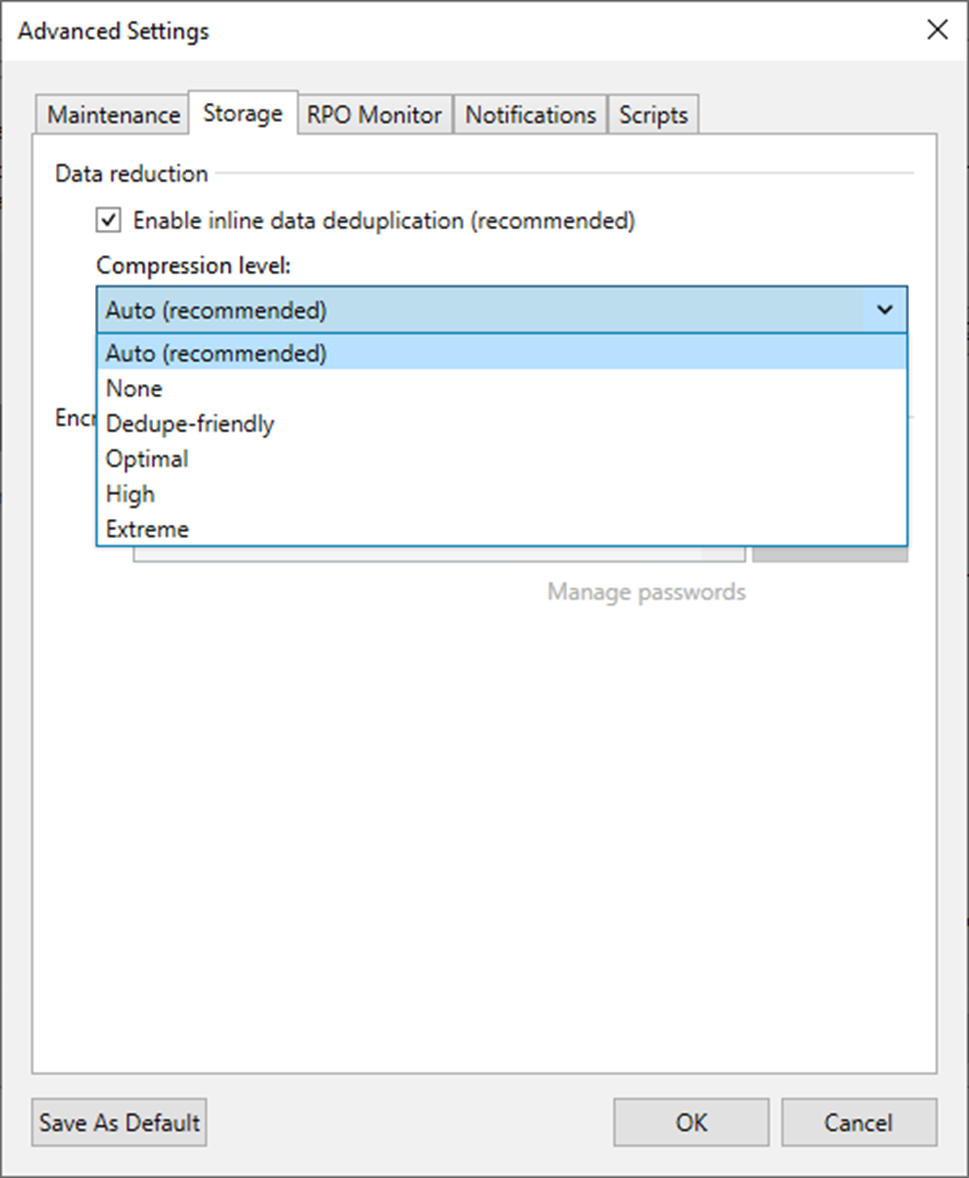Screen dimensions: 969x1178
Task: Go to the Notifications tab
Action: click(x=530, y=115)
